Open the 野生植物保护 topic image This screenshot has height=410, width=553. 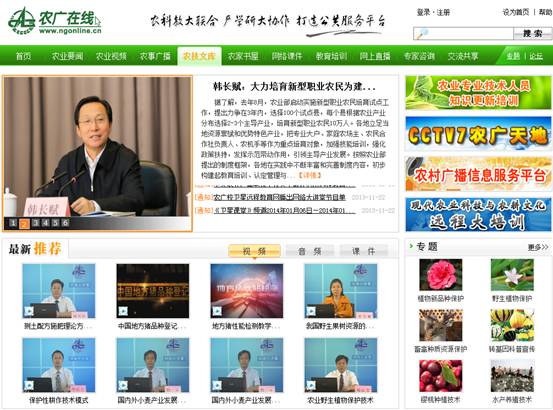pos(512,275)
